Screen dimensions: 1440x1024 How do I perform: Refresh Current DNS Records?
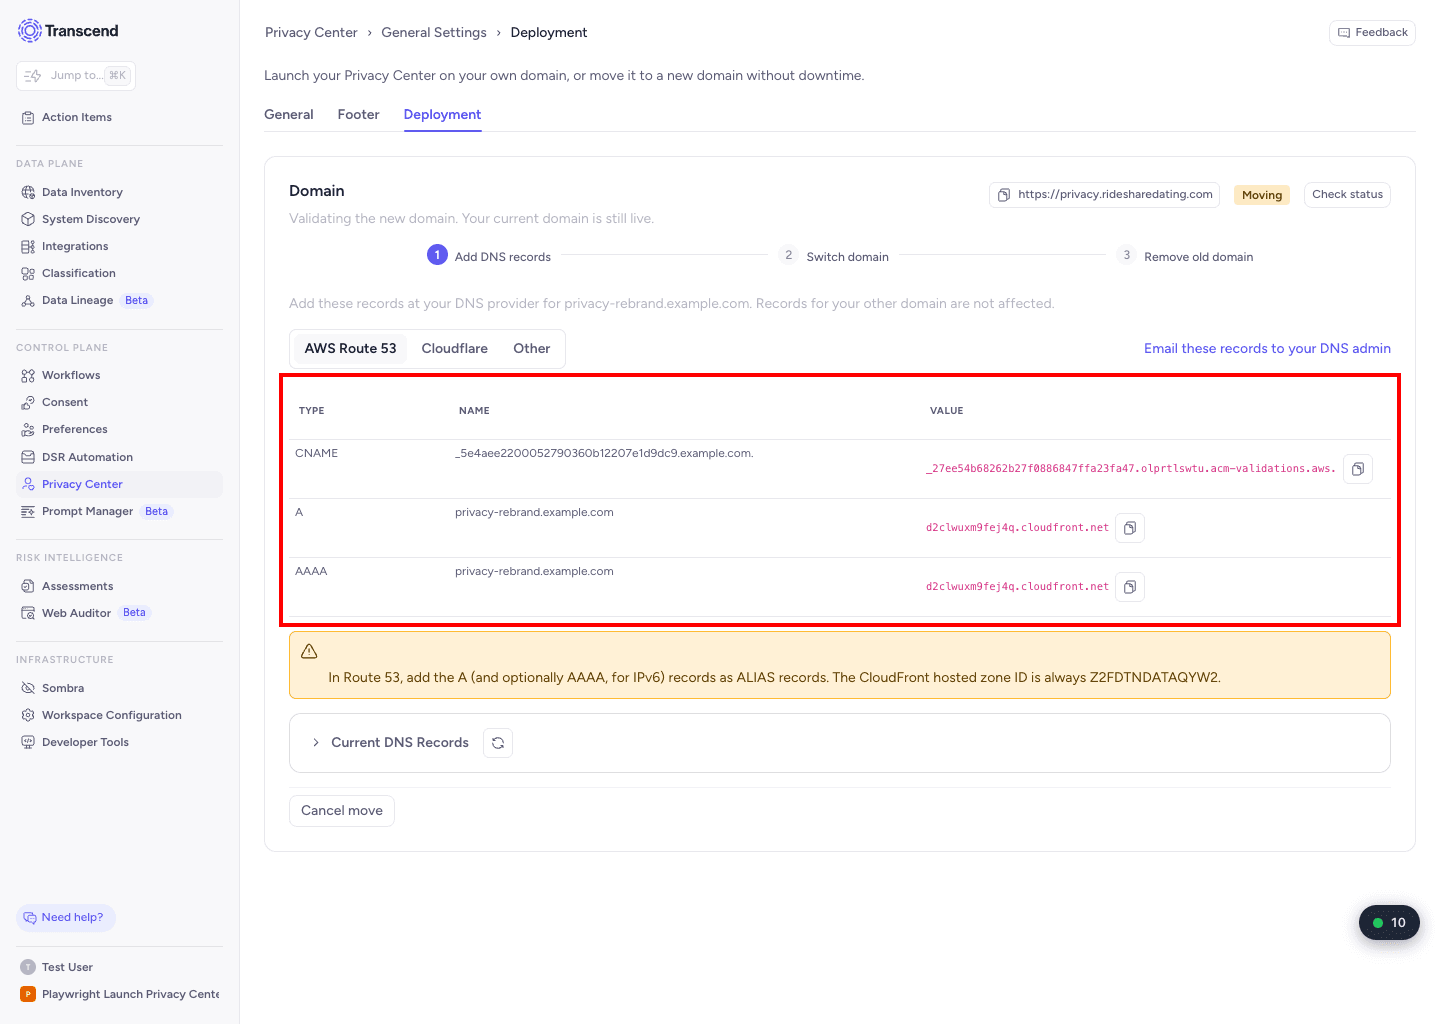point(498,743)
